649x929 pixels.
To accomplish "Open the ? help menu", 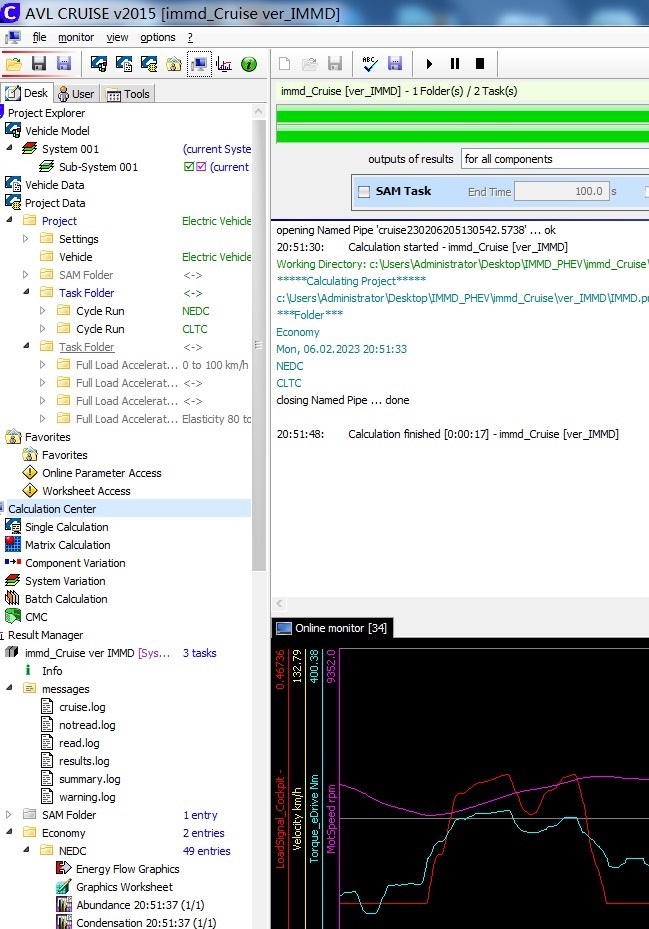I will point(190,37).
